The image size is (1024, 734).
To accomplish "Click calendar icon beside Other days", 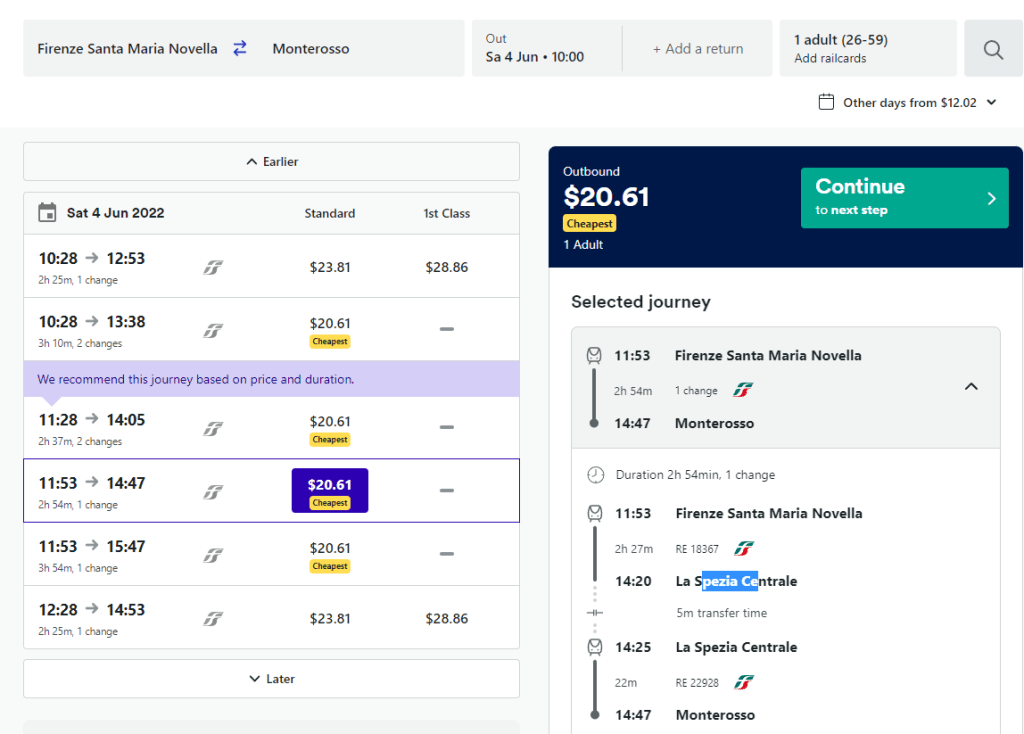I will click(x=826, y=102).
